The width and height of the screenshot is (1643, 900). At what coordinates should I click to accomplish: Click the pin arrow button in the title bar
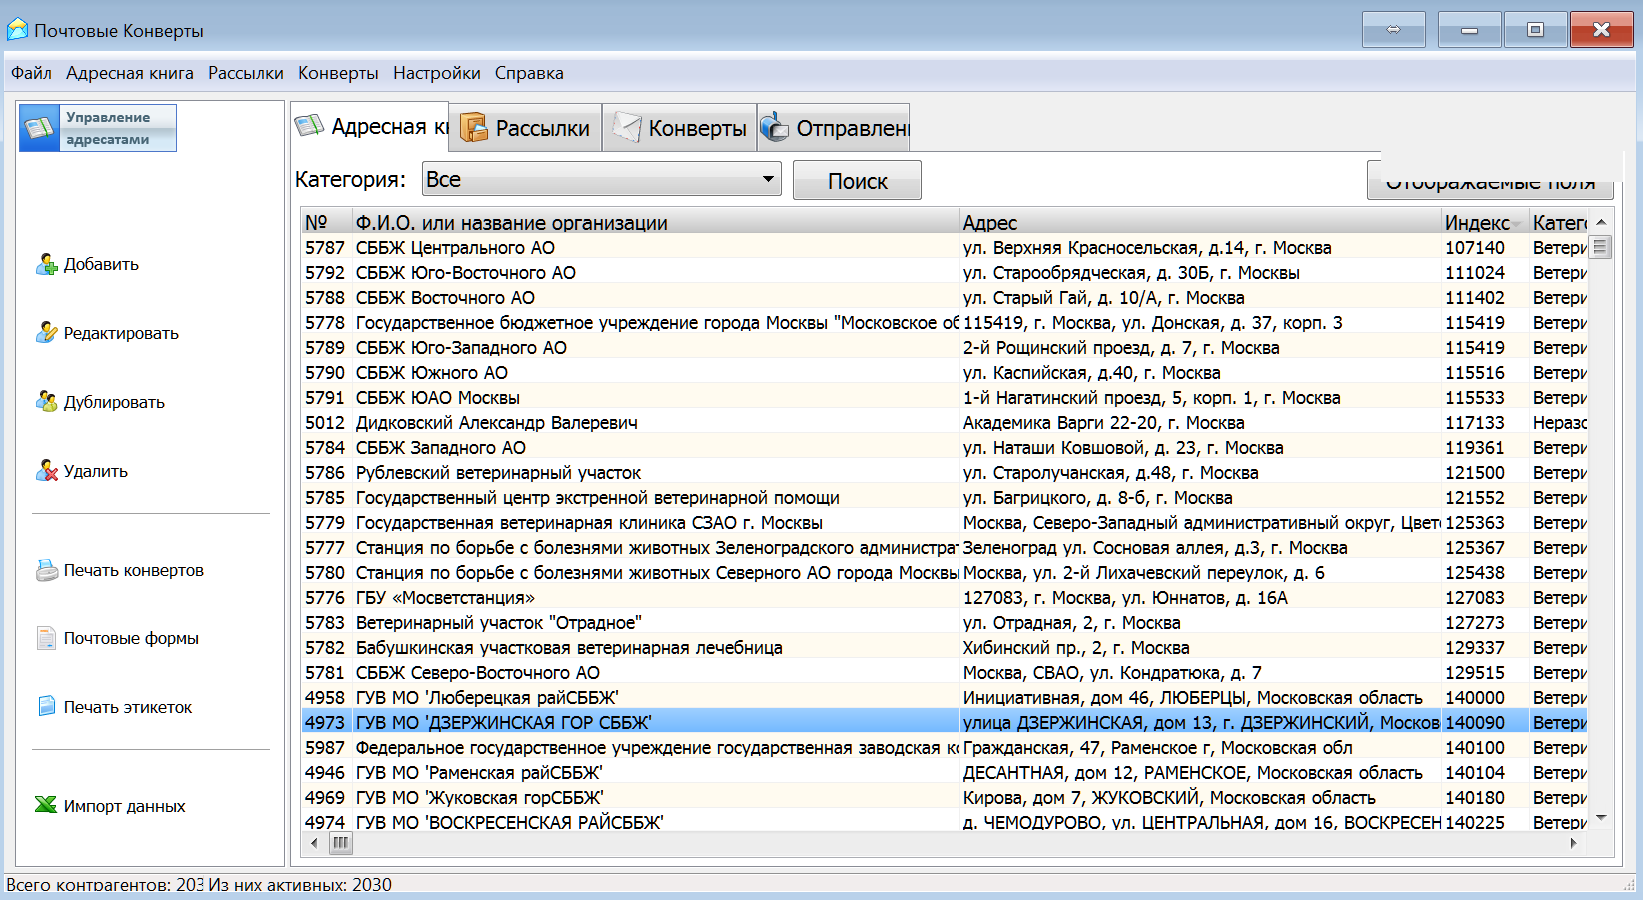click(x=1393, y=30)
